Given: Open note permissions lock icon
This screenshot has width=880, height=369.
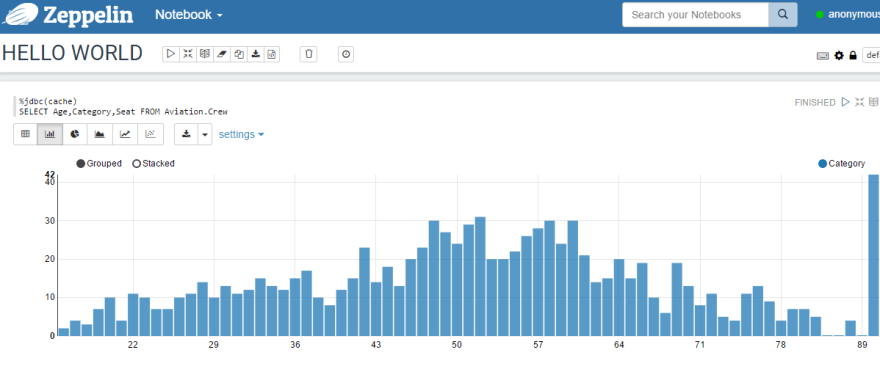Looking at the screenshot, I should [x=853, y=55].
